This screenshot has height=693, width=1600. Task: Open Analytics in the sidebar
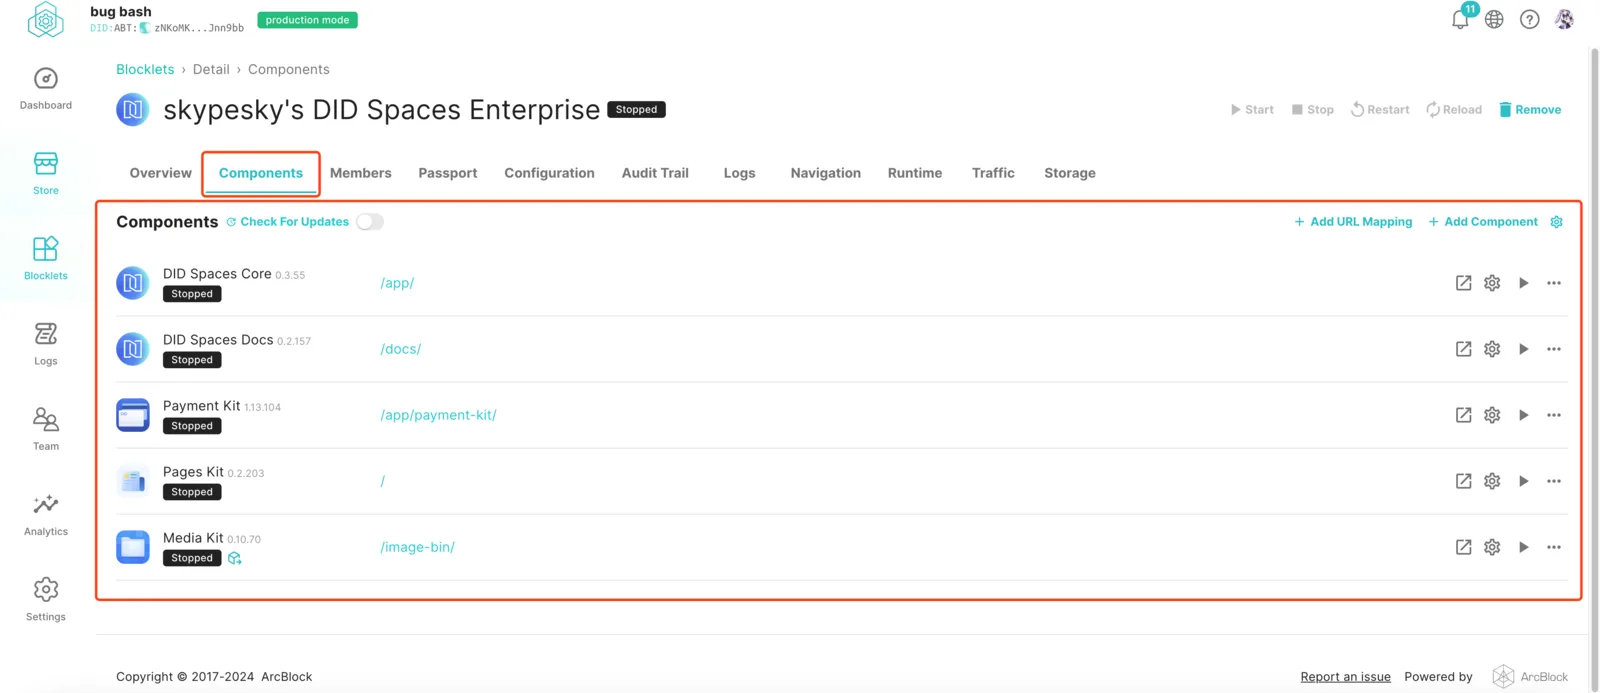tap(45, 514)
